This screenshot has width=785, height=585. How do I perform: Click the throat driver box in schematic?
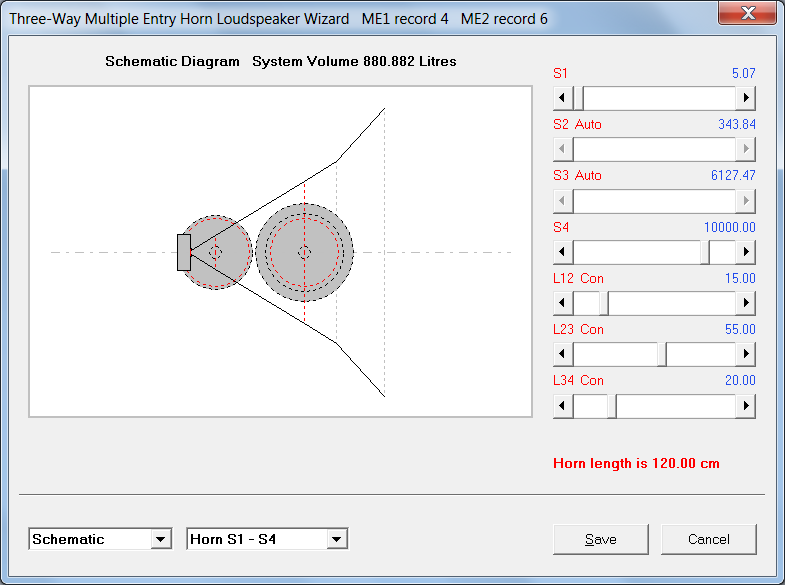(184, 252)
